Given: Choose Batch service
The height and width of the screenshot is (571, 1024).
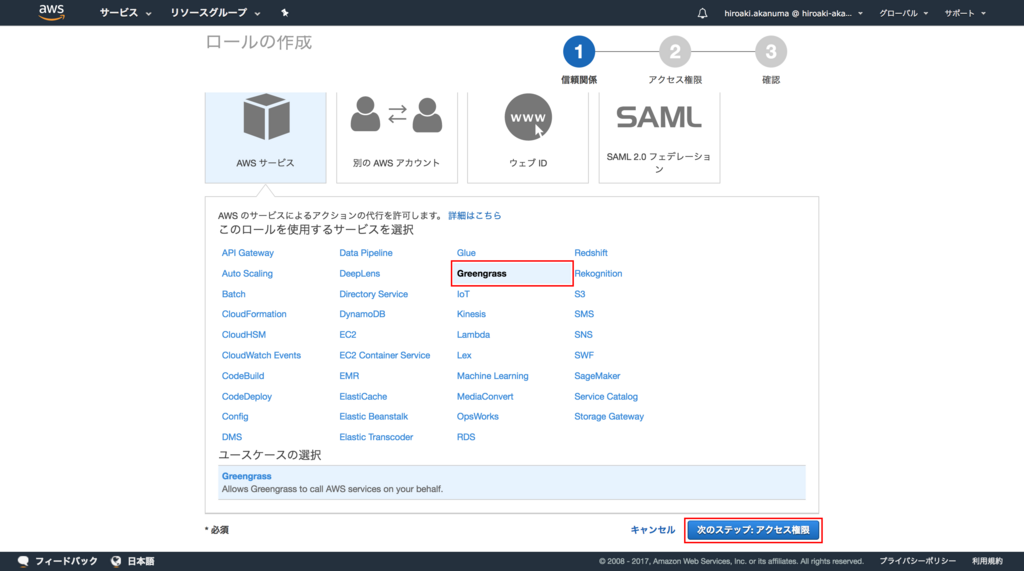Looking at the screenshot, I should pyautogui.click(x=233, y=294).
